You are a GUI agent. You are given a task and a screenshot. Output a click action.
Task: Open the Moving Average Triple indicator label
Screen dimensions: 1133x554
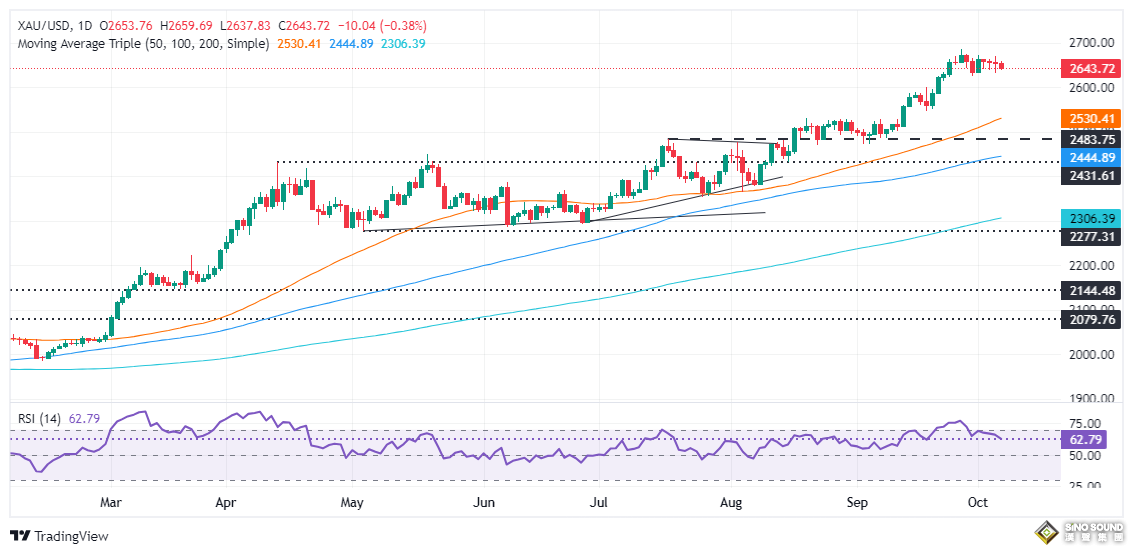click(140, 44)
